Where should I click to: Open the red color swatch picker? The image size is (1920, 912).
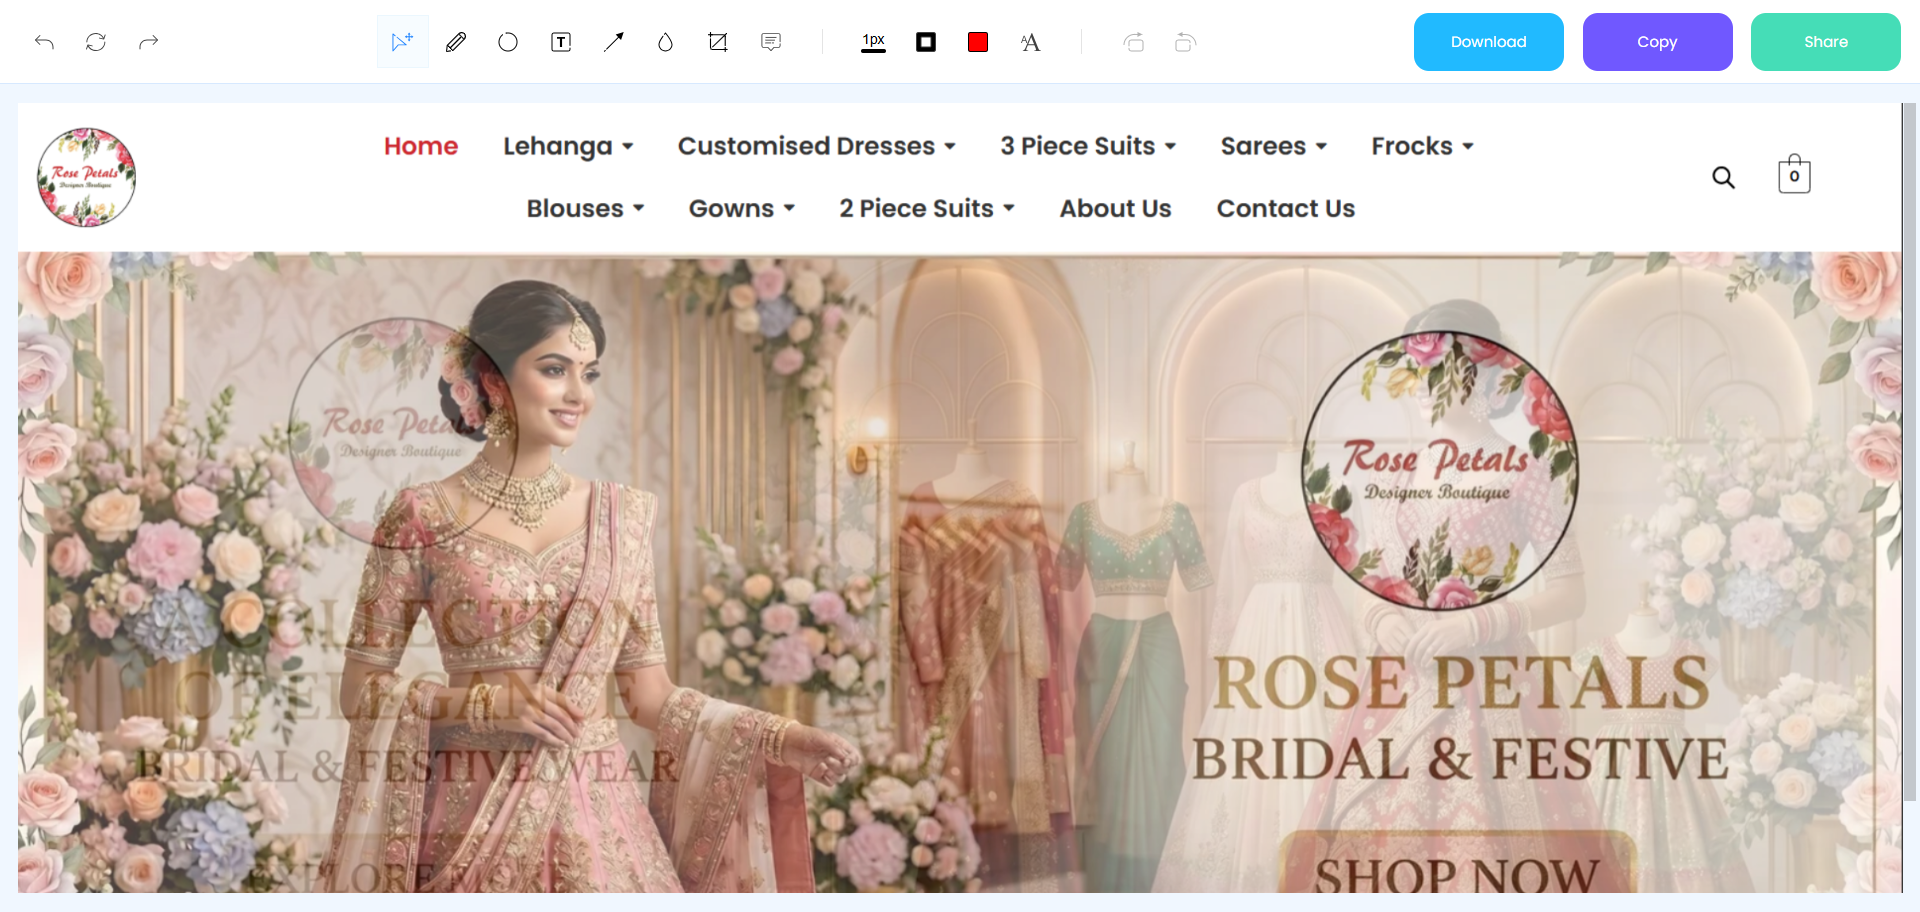pos(978,42)
